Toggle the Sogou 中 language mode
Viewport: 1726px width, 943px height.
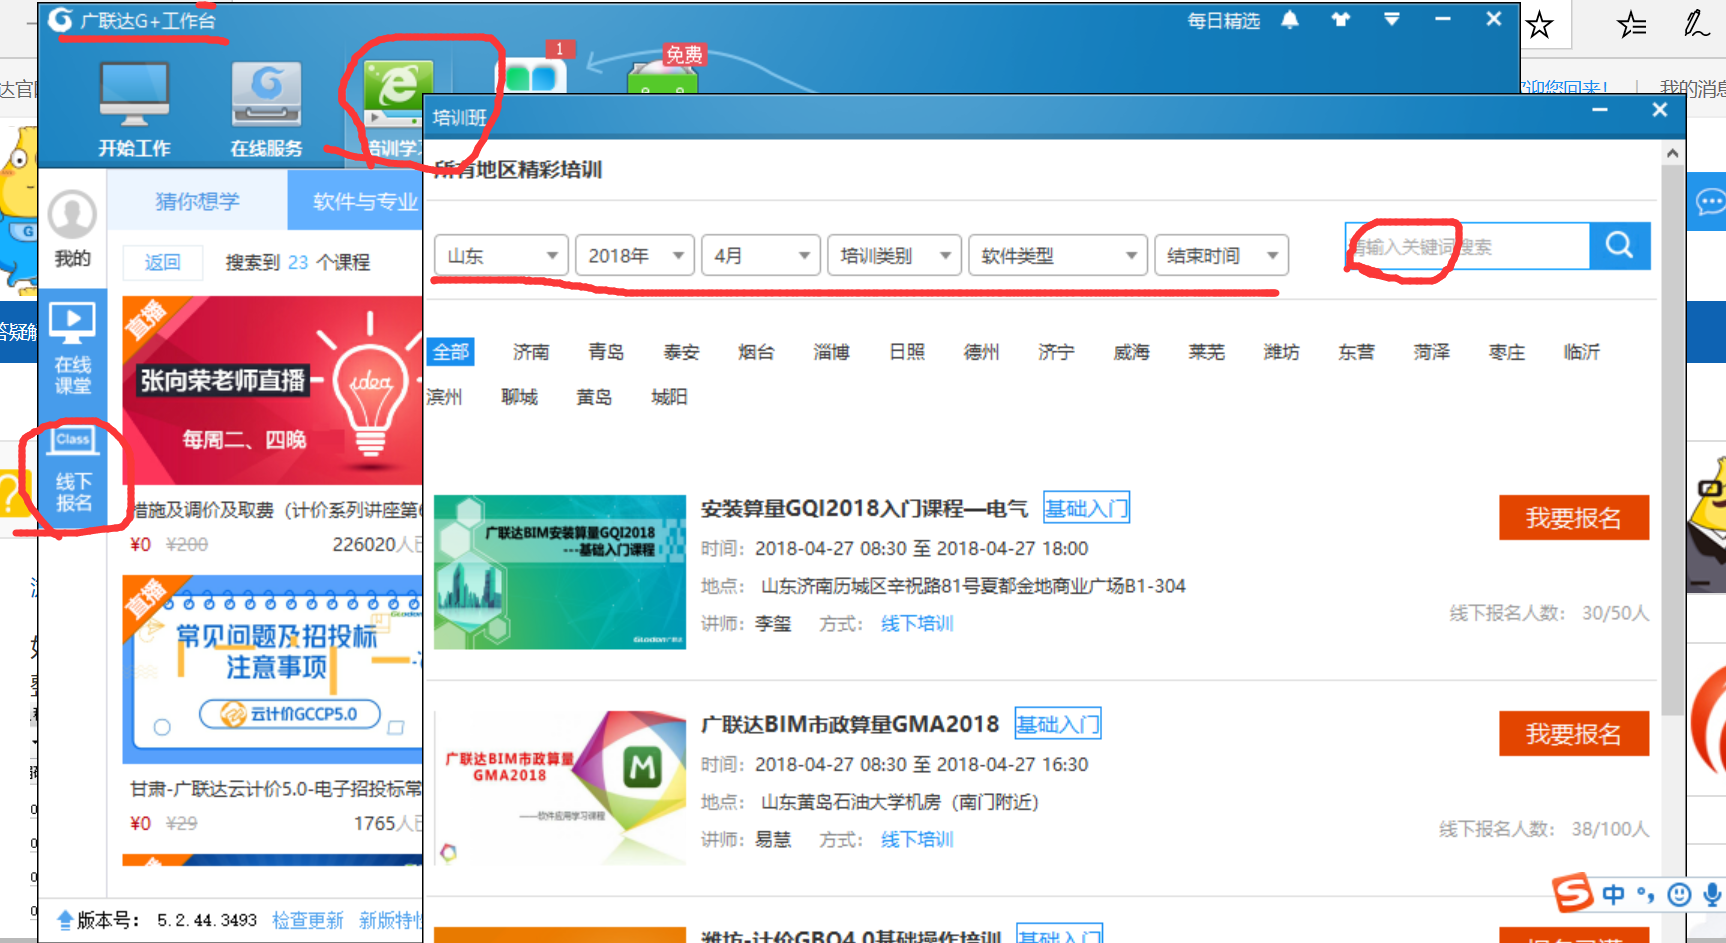[1613, 894]
